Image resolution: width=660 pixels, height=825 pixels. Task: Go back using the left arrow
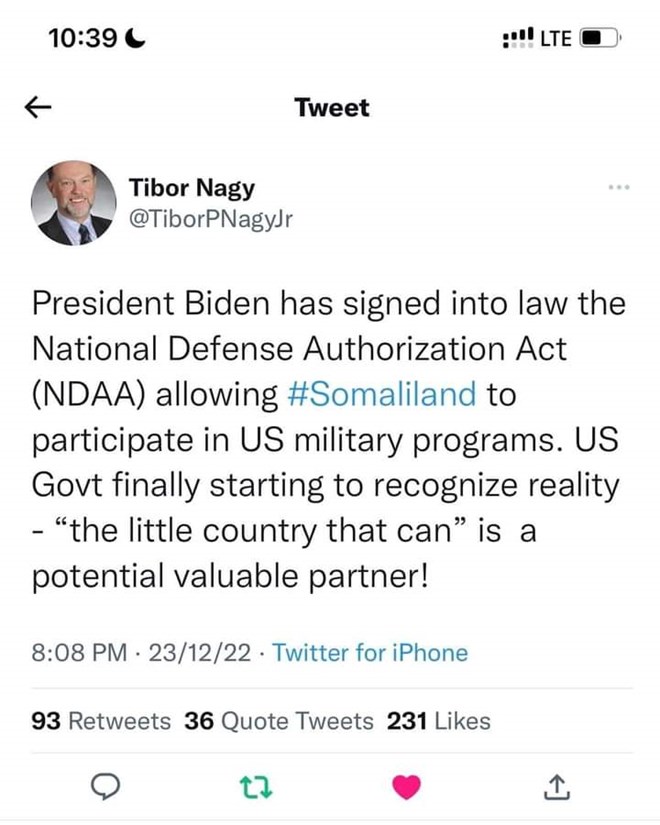[x=38, y=108]
